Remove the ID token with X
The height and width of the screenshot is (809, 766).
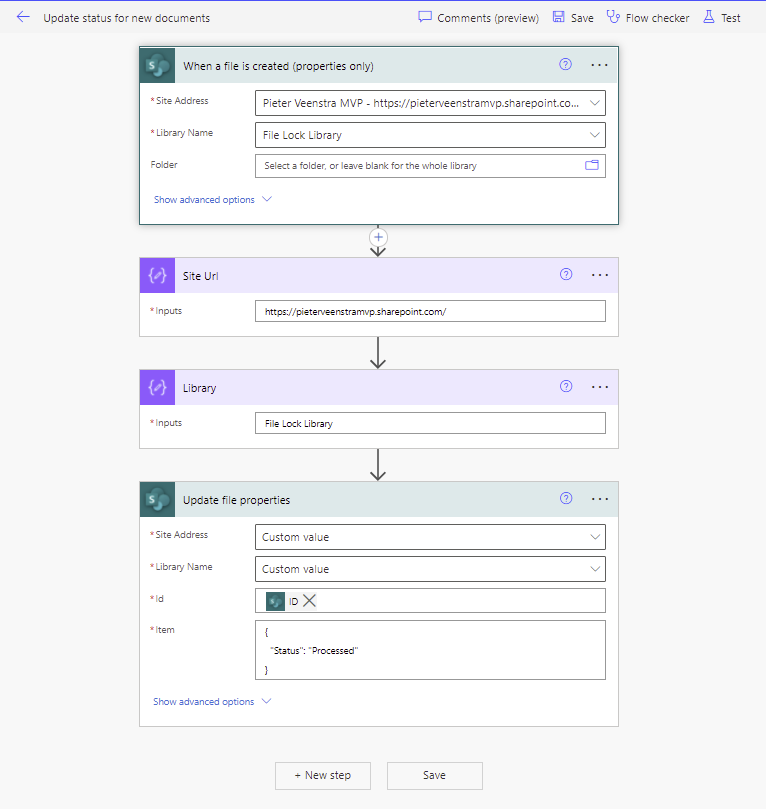(x=309, y=601)
